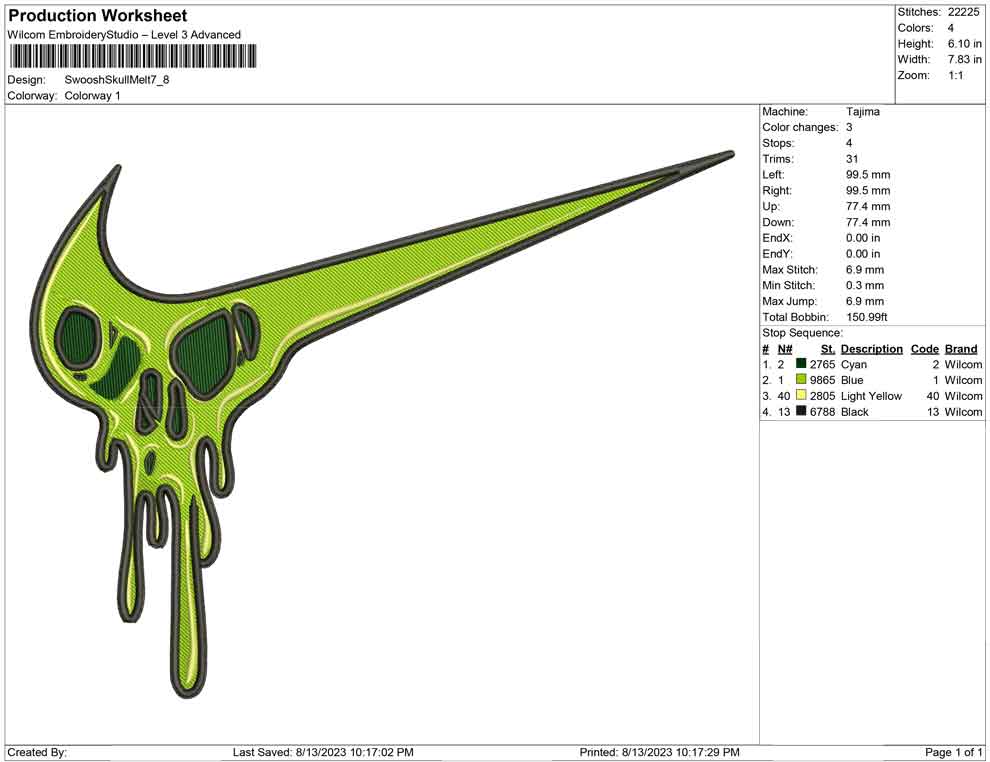
Task: Click the 'Brand' column header
Action: point(961,348)
